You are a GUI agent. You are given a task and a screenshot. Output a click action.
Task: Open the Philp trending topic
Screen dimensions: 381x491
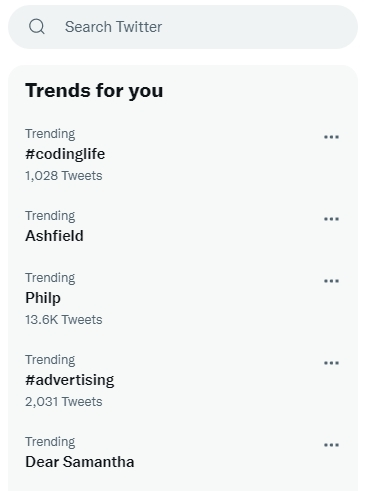pyautogui.click(x=43, y=298)
